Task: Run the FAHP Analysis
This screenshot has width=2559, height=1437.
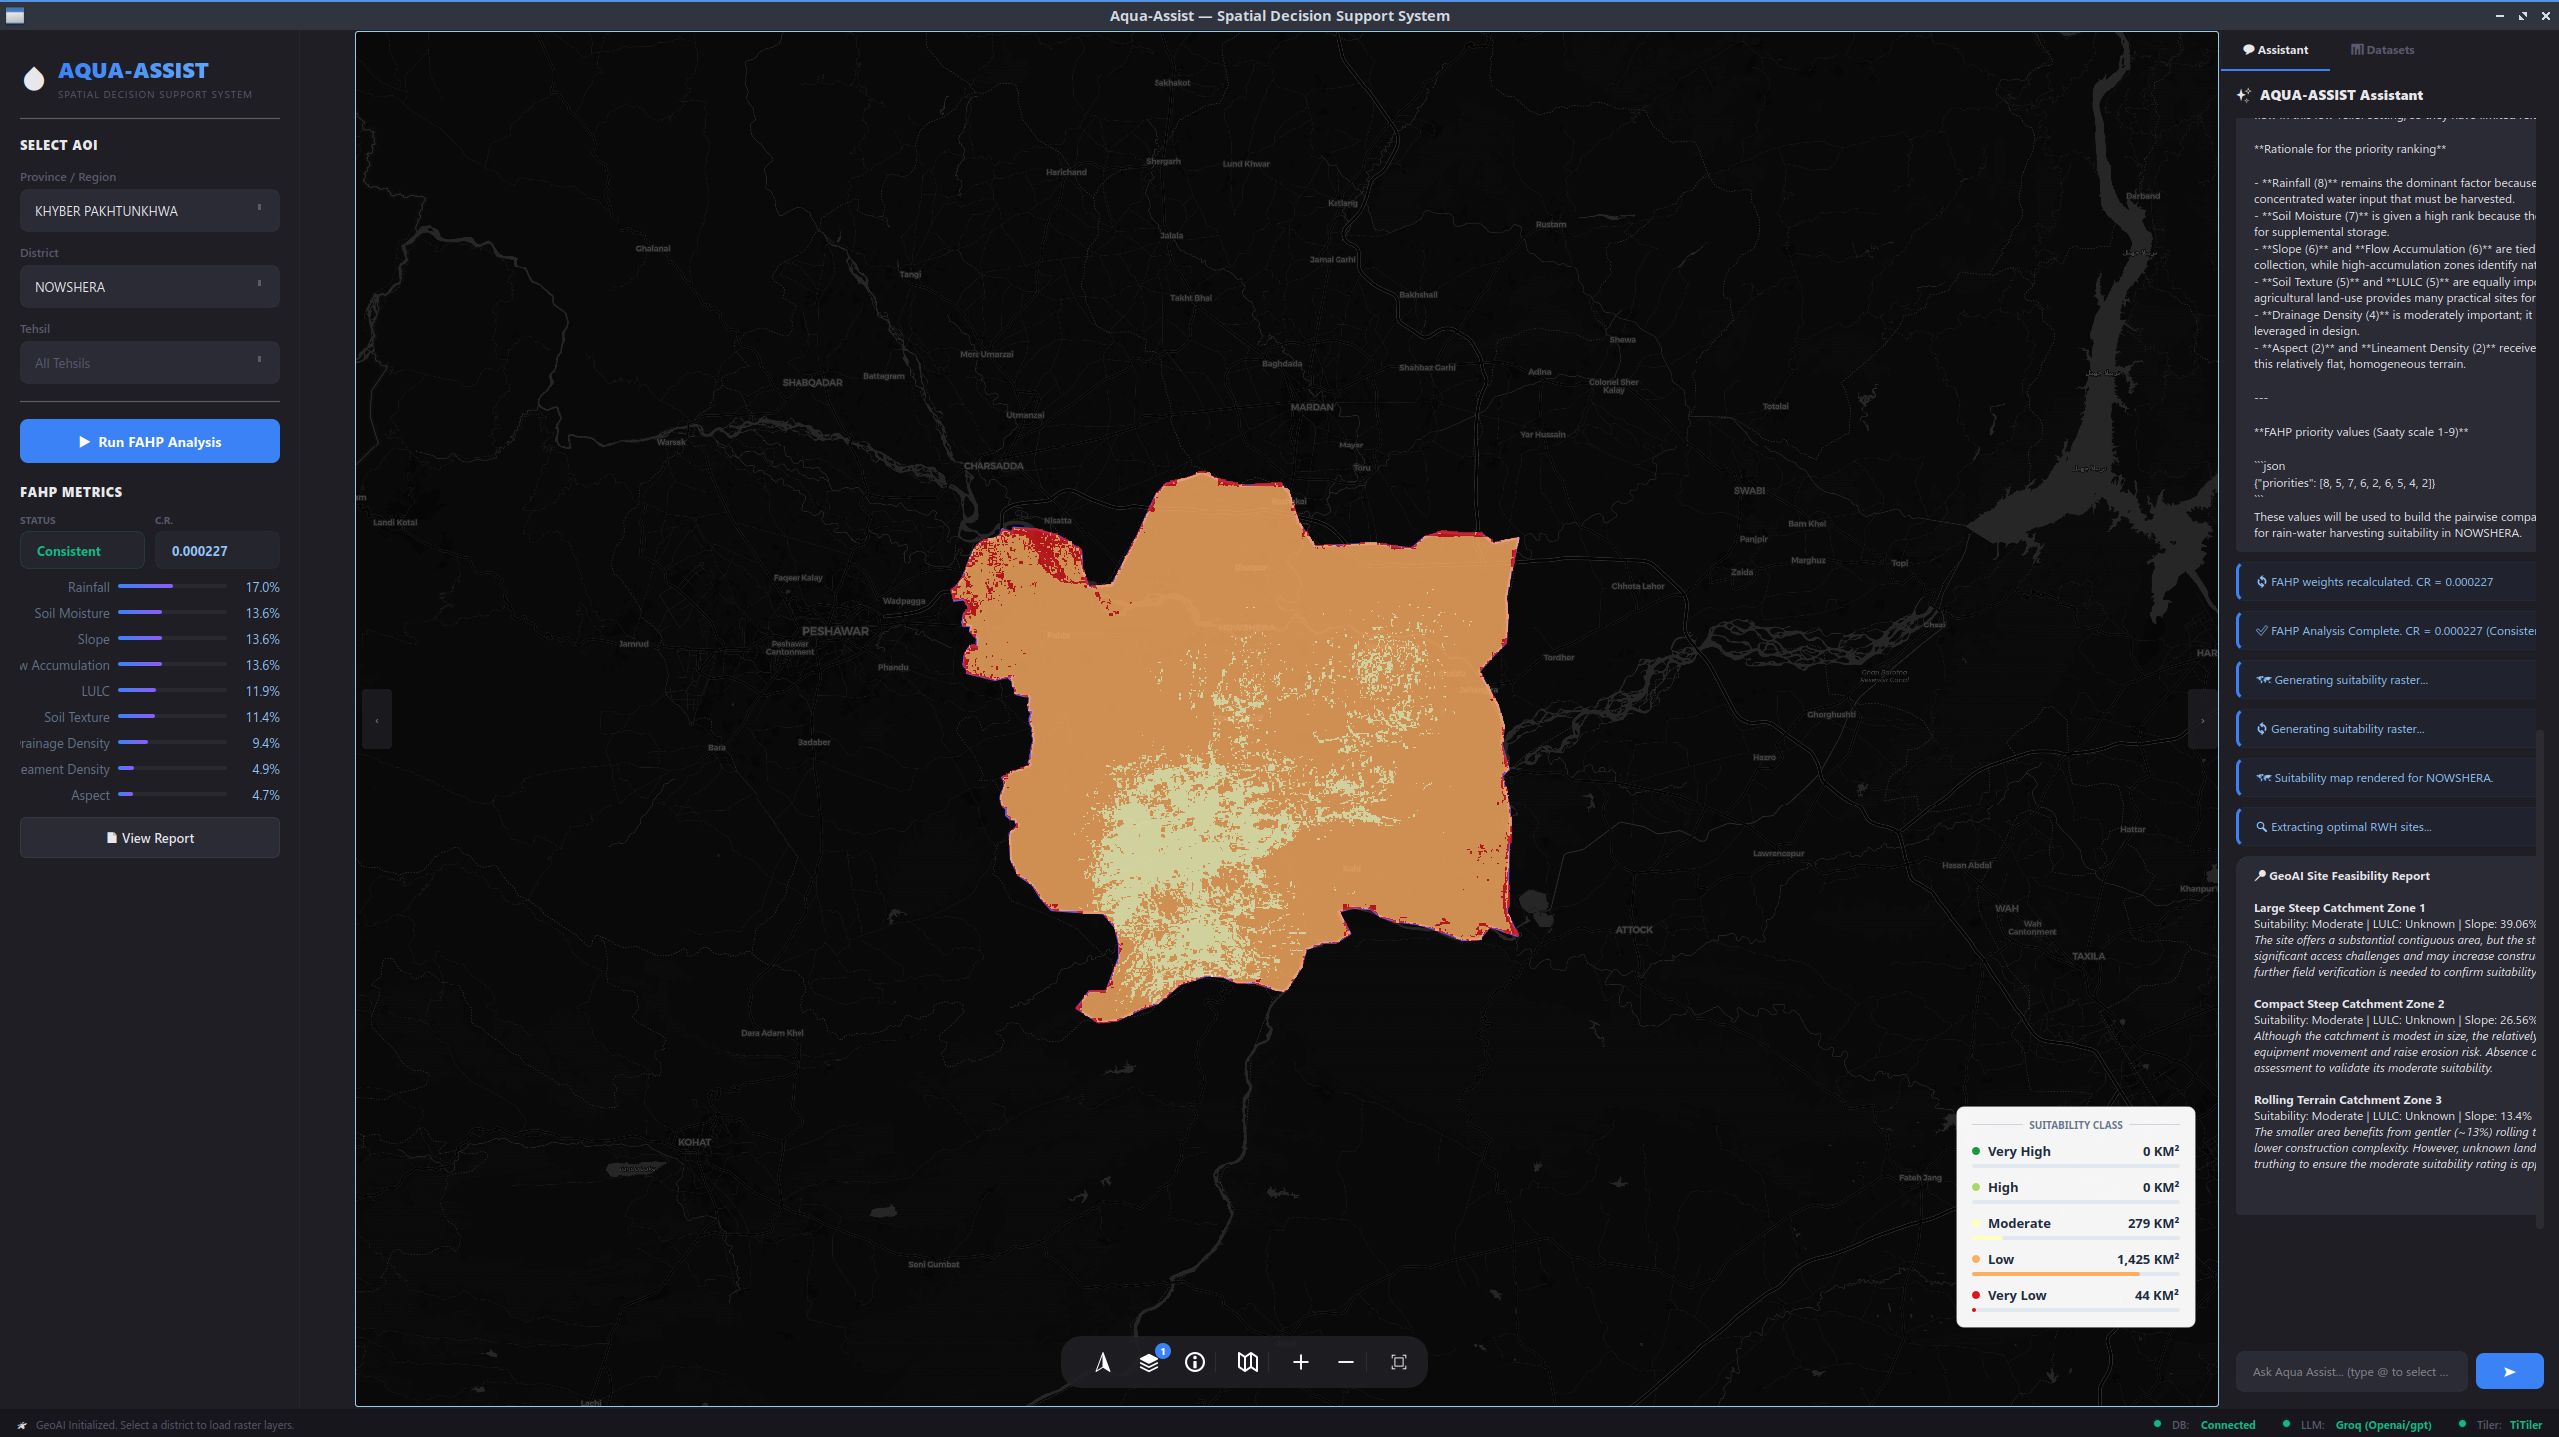Action: 150,441
